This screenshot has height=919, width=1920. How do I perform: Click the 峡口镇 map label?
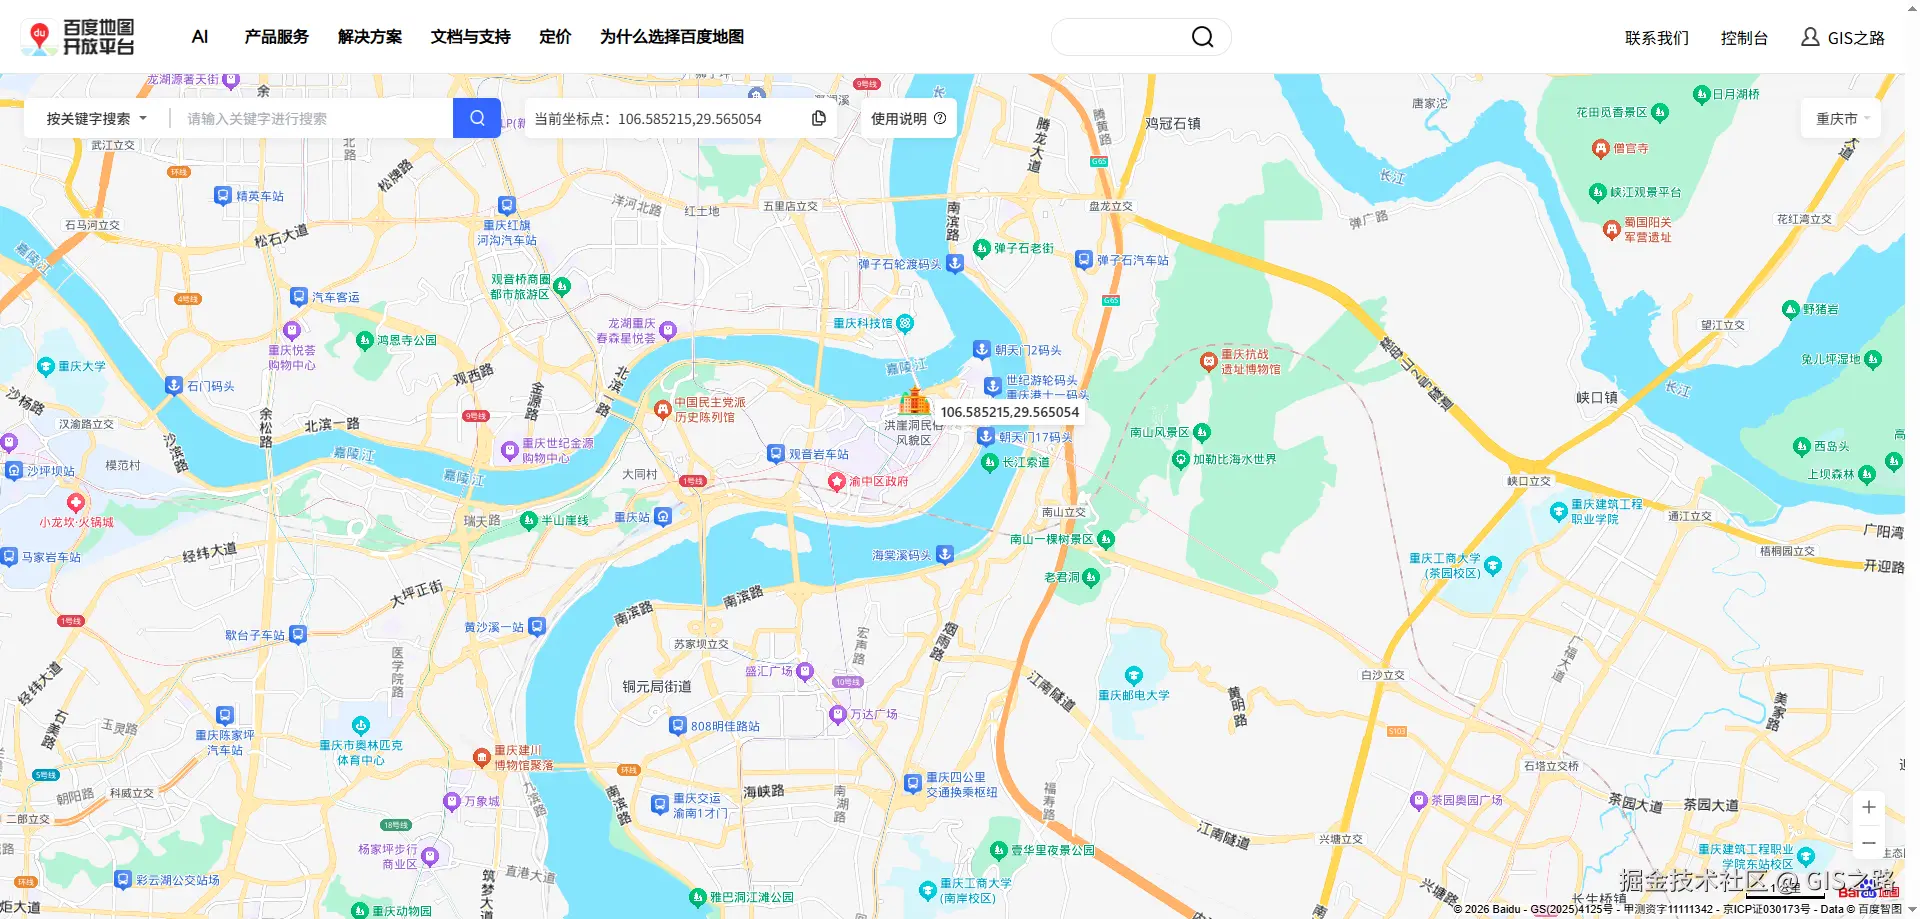[x=1597, y=397]
